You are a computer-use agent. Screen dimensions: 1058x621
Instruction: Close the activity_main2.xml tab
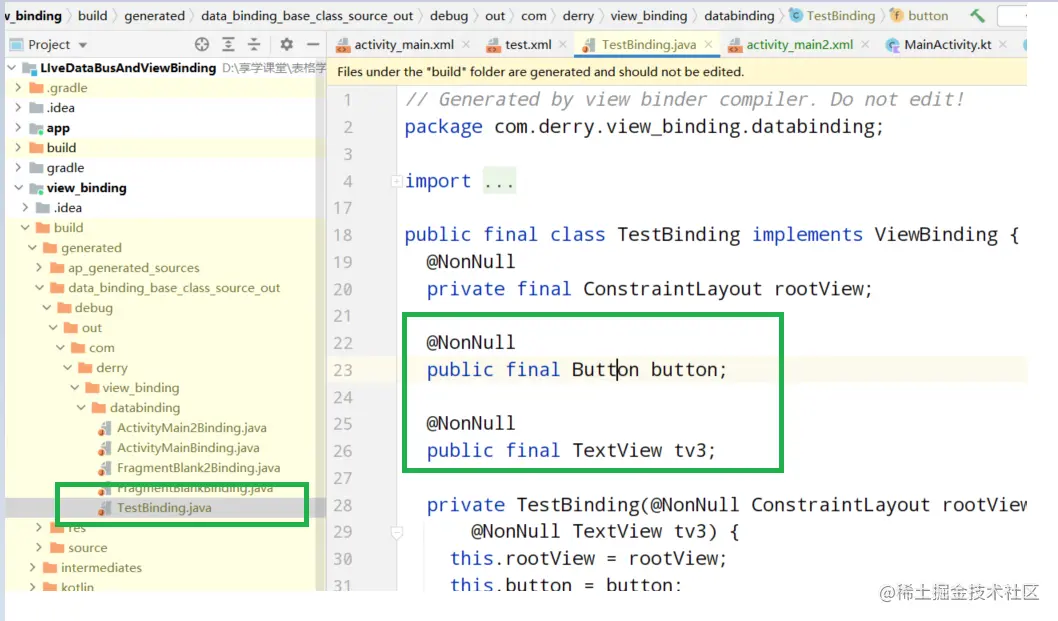click(x=865, y=45)
